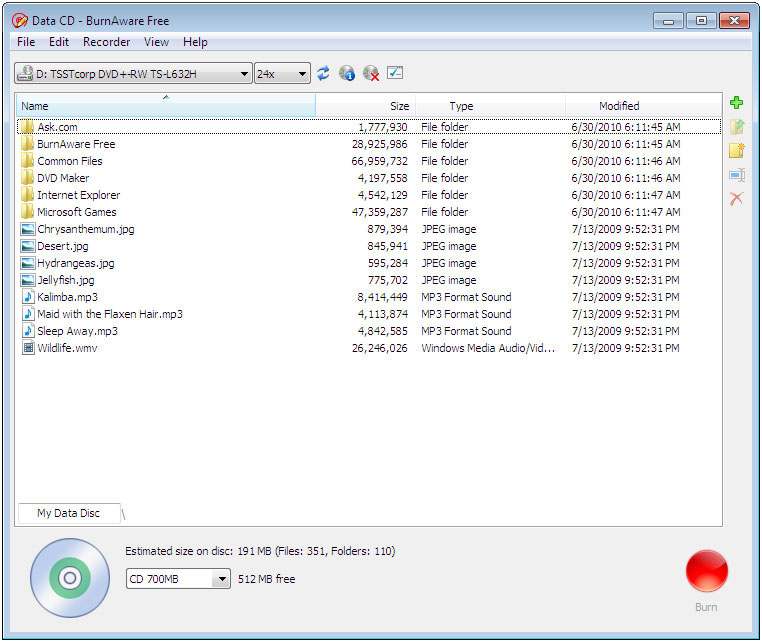762x642 pixels.
Task: Create a new folder with the sidebar icon
Action: click(736, 151)
